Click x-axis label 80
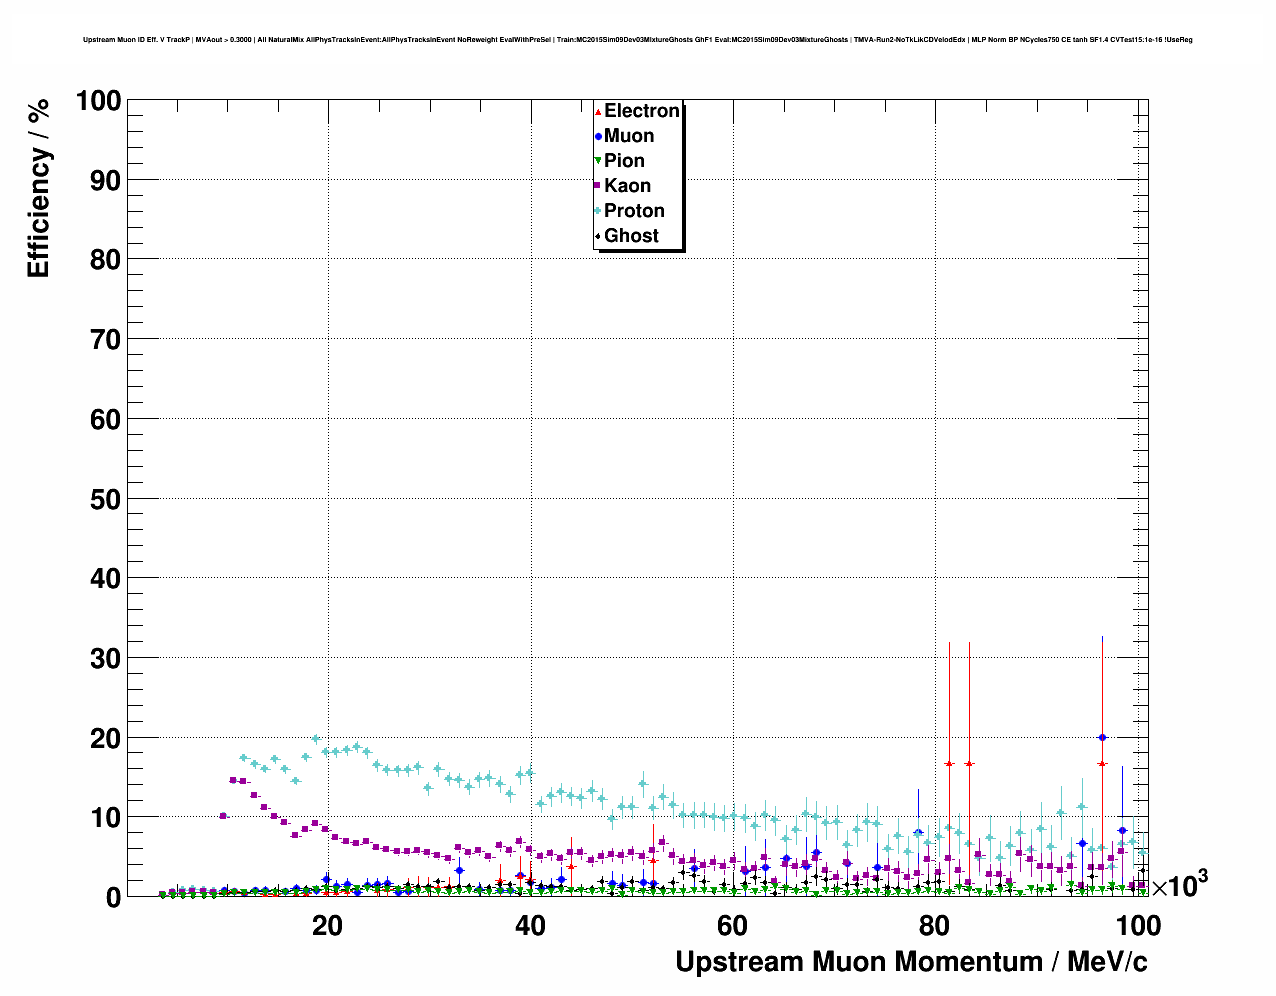 coord(936,926)
